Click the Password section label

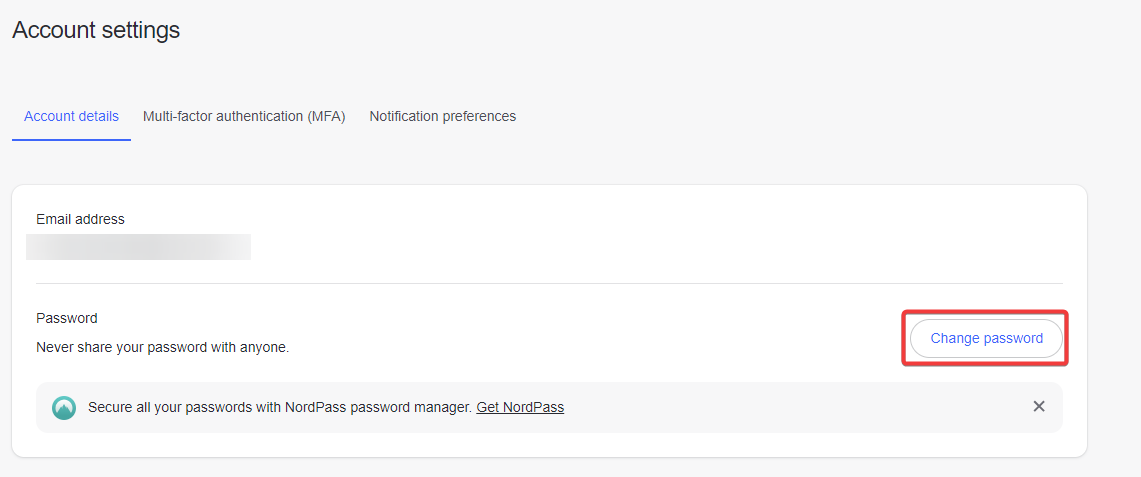tap(67, 318)
